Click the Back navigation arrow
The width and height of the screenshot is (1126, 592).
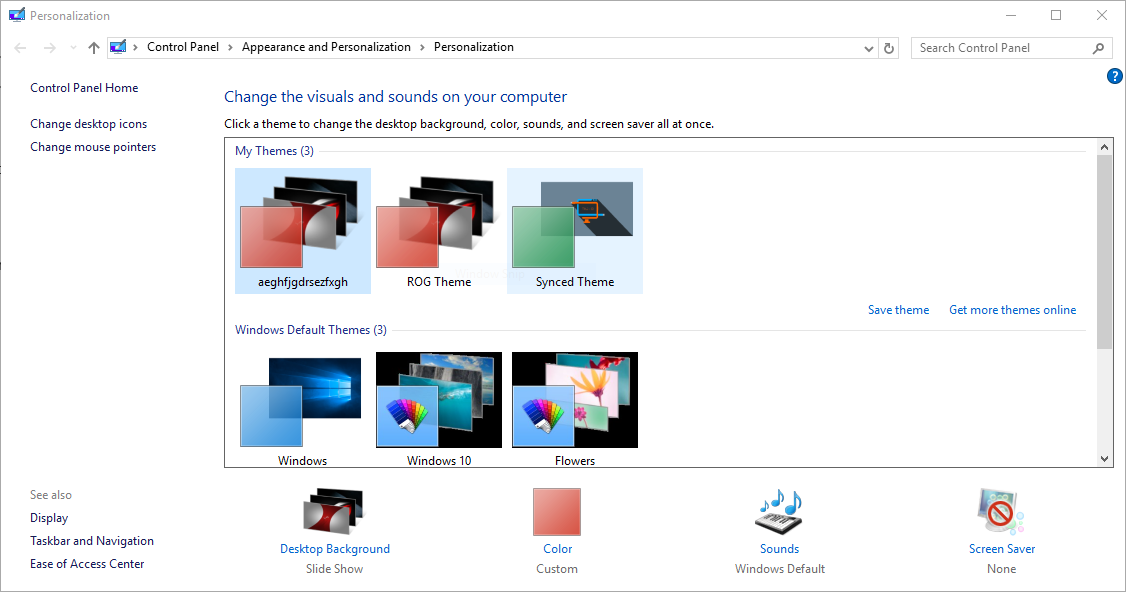click(x=20, y=47)
